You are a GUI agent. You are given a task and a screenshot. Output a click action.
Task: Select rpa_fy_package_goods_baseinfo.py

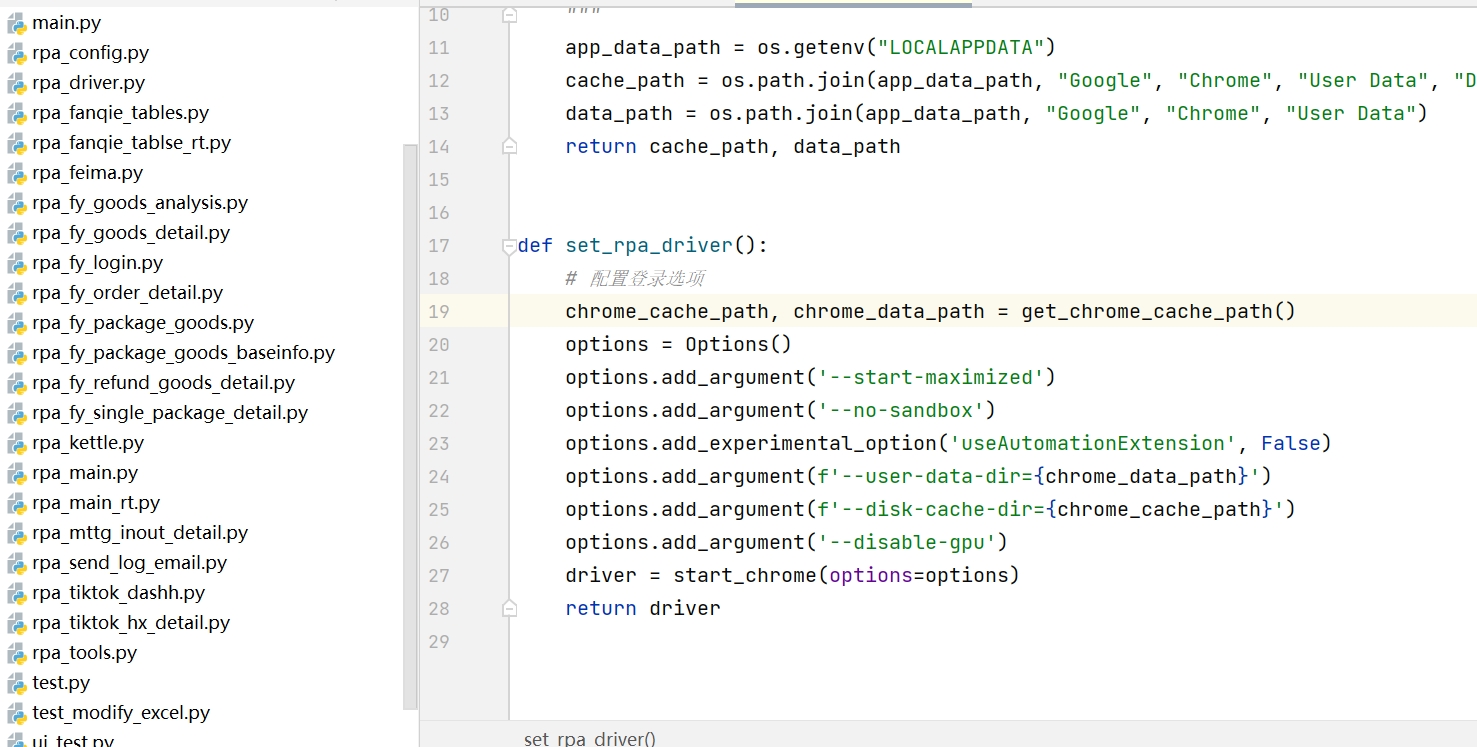[183, 352]
